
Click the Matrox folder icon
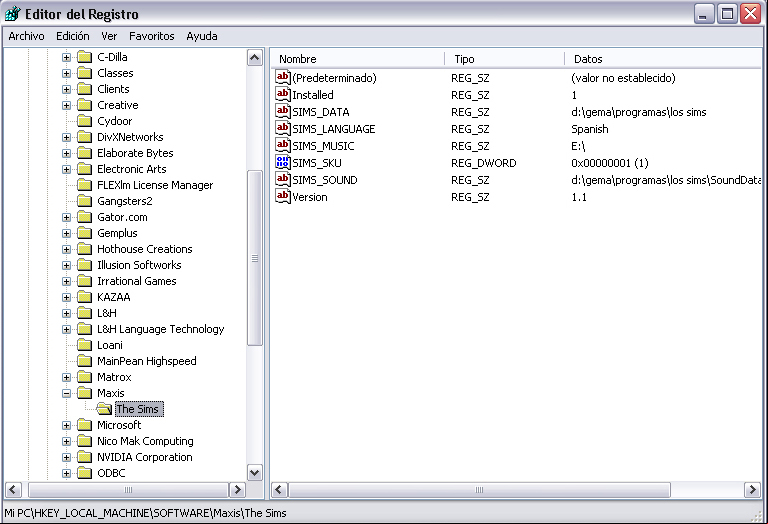[x=85, y=377]
